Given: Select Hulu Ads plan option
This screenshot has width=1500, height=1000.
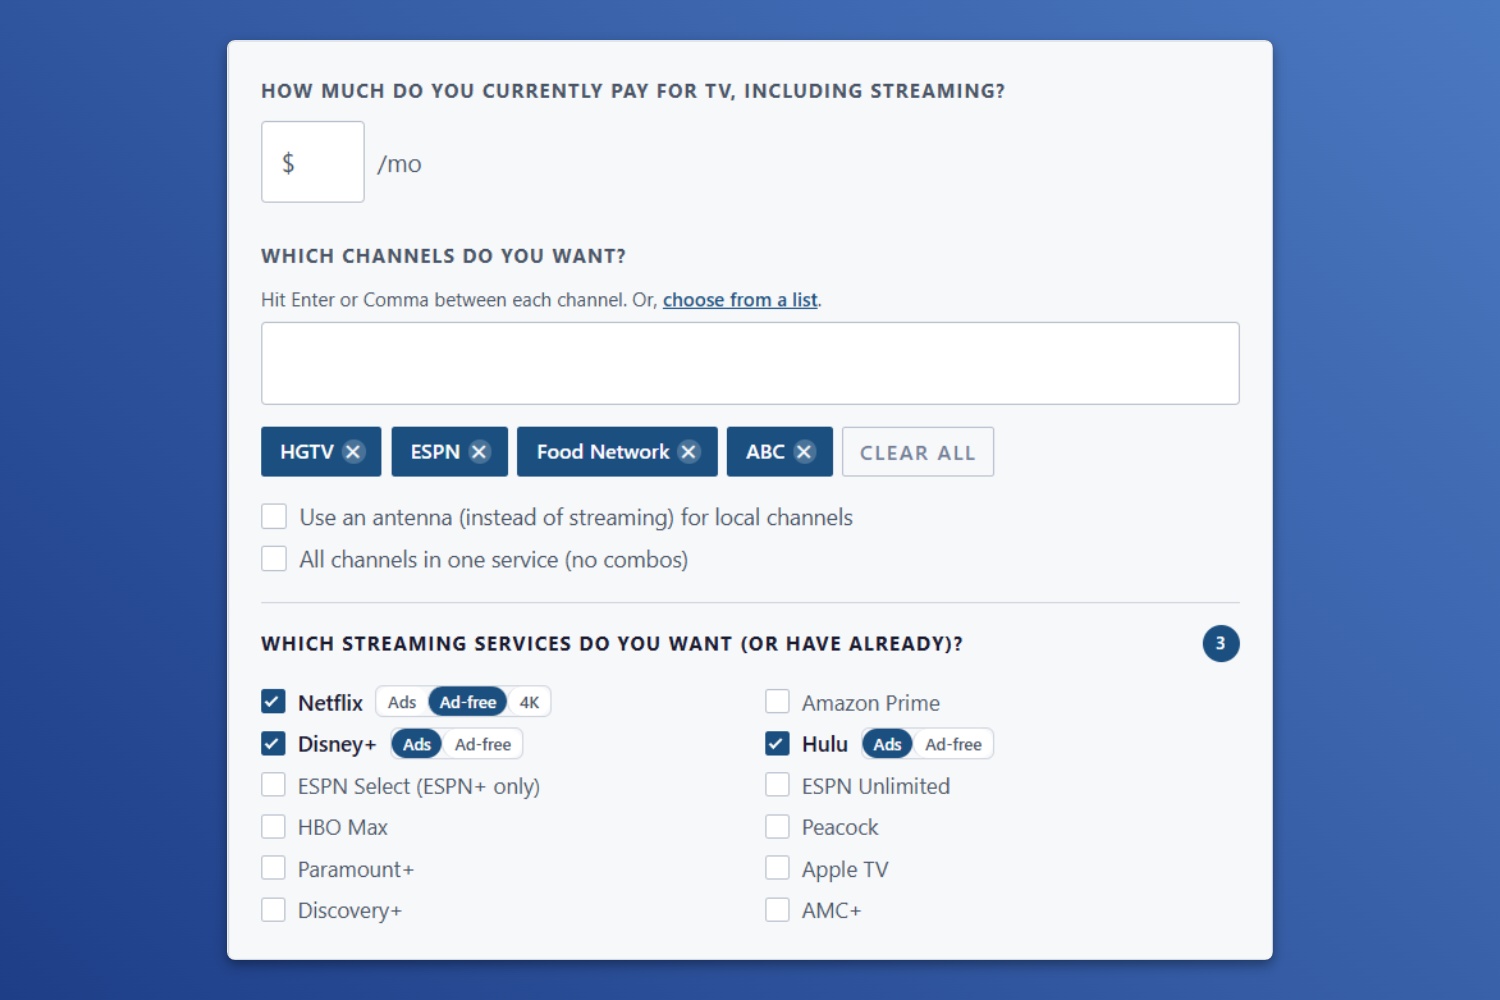Looking at the screenshot, I should (x=887, y=744).
